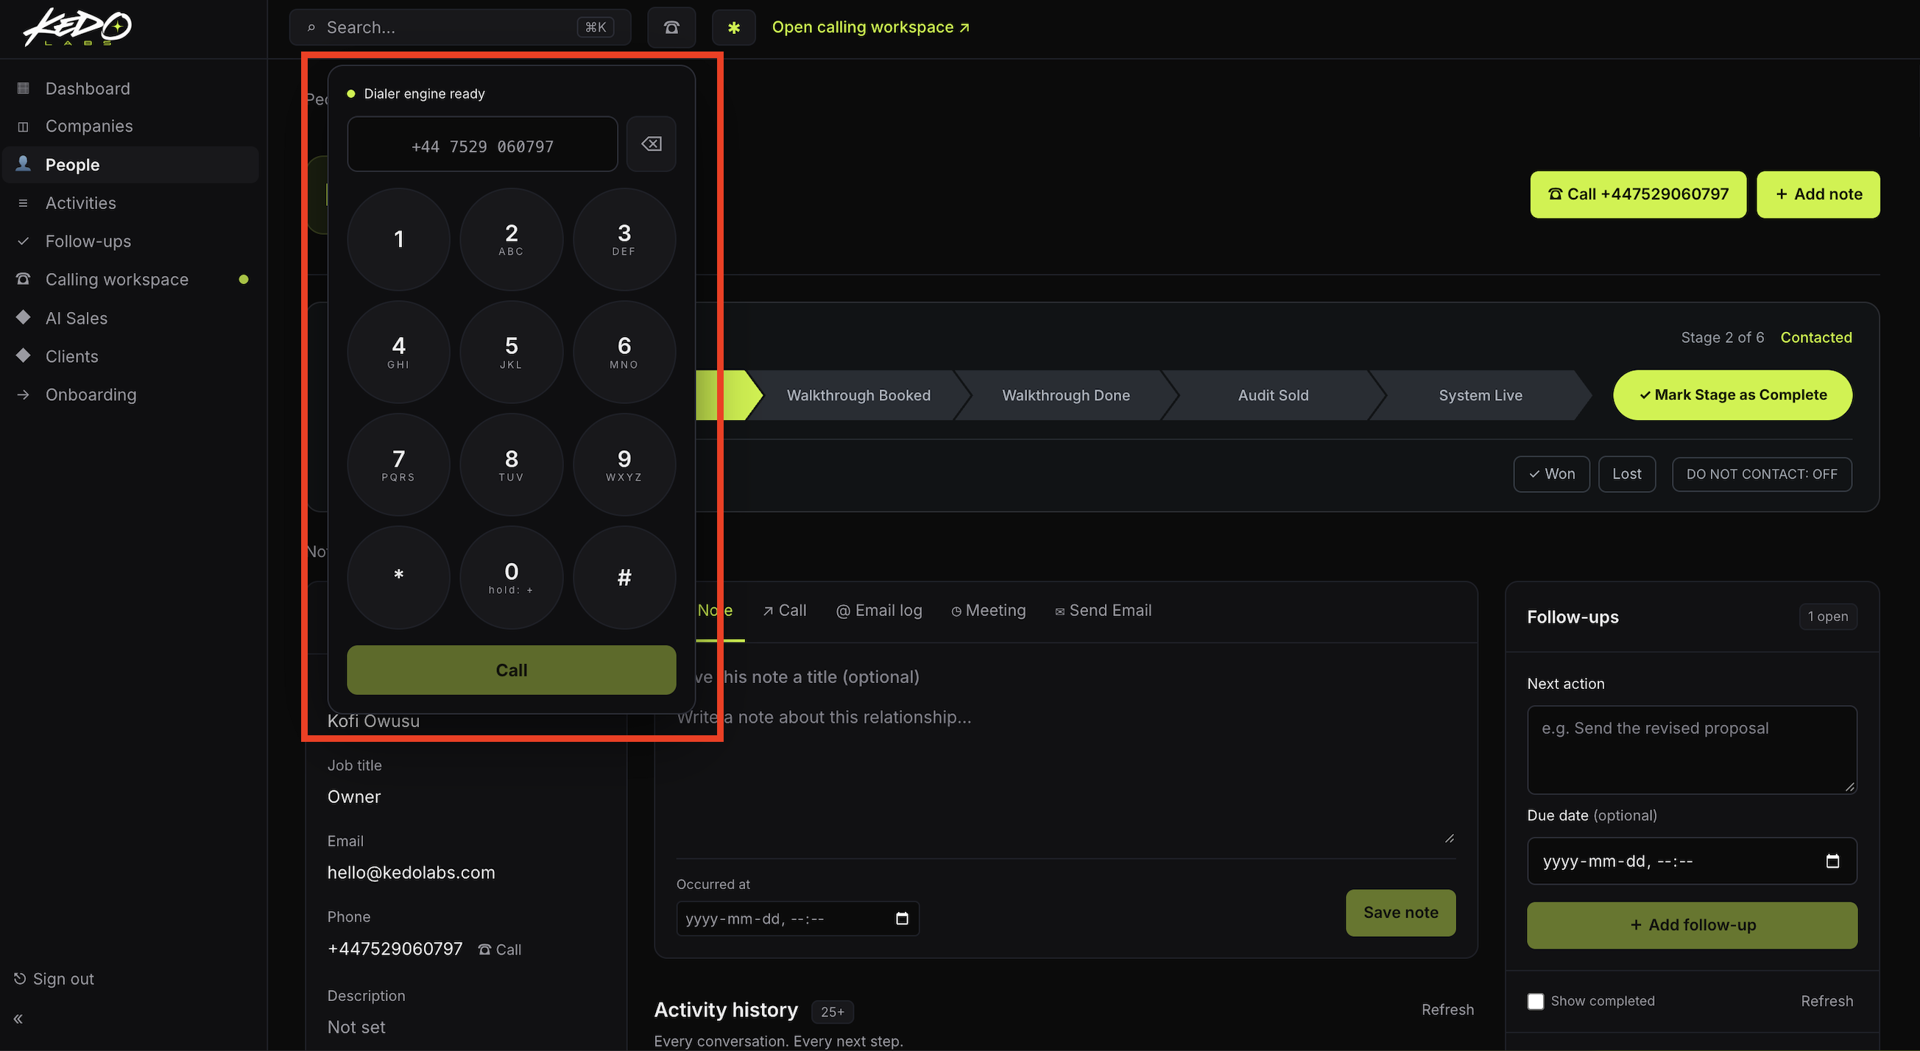The width and height of the screenshot is (1920, 1051).
Task: Click the dialer phone number field
Action: (482, 145)
